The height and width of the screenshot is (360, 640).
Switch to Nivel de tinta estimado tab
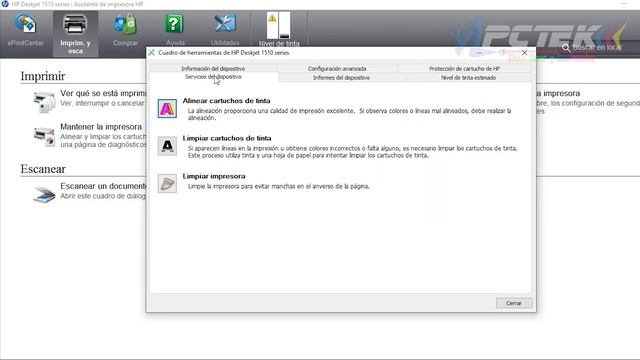(x=468, y=78)
